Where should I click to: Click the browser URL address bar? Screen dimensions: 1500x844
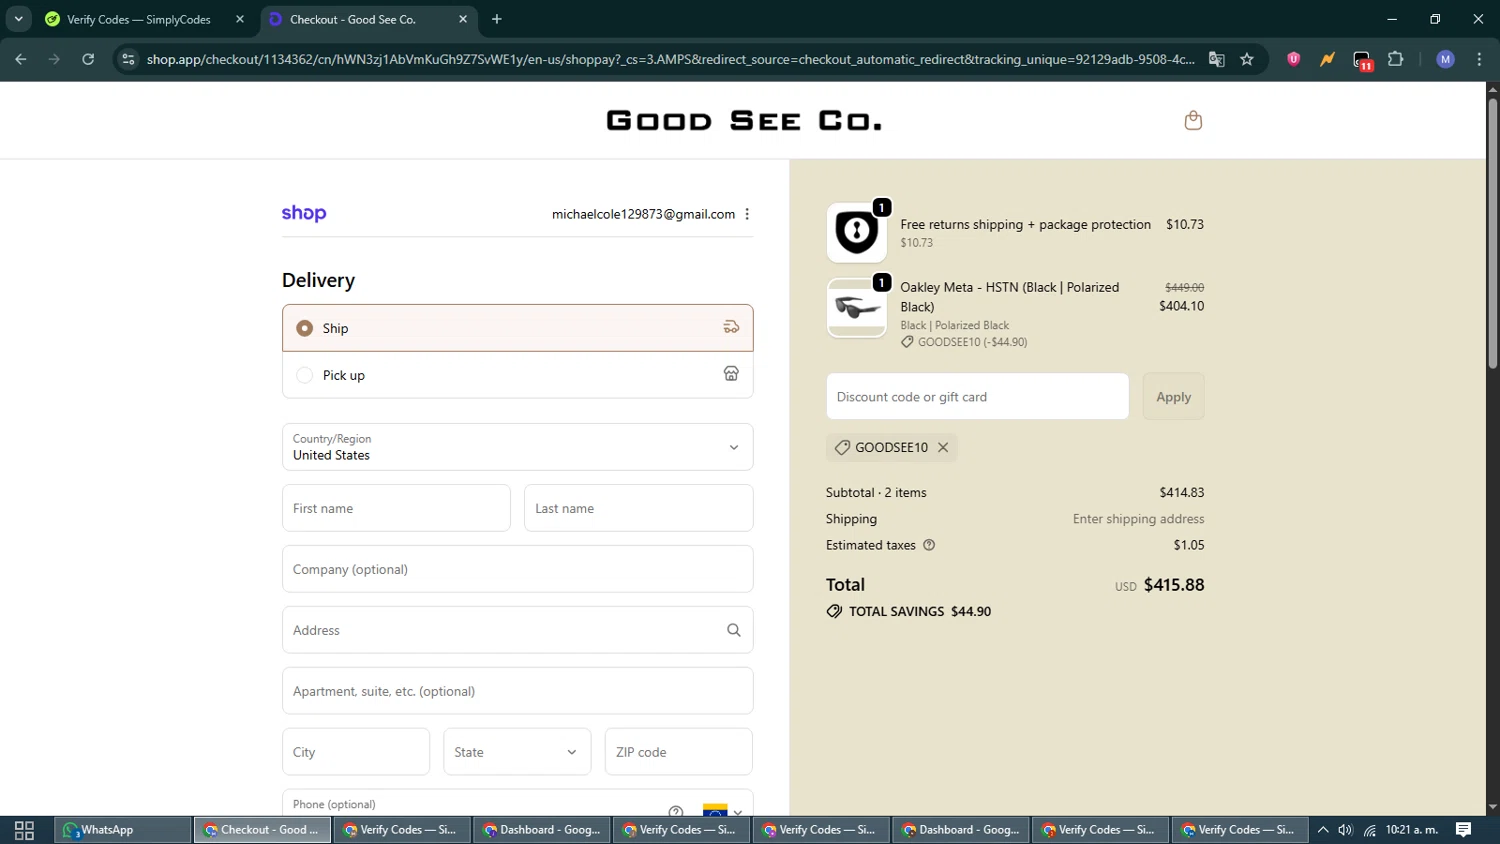tap(670, 59)
